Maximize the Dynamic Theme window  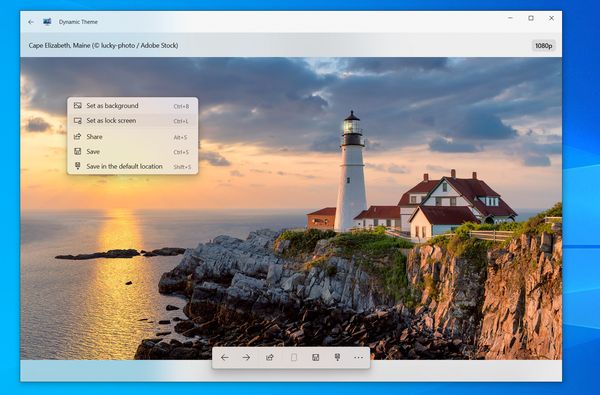pos(531,18)
